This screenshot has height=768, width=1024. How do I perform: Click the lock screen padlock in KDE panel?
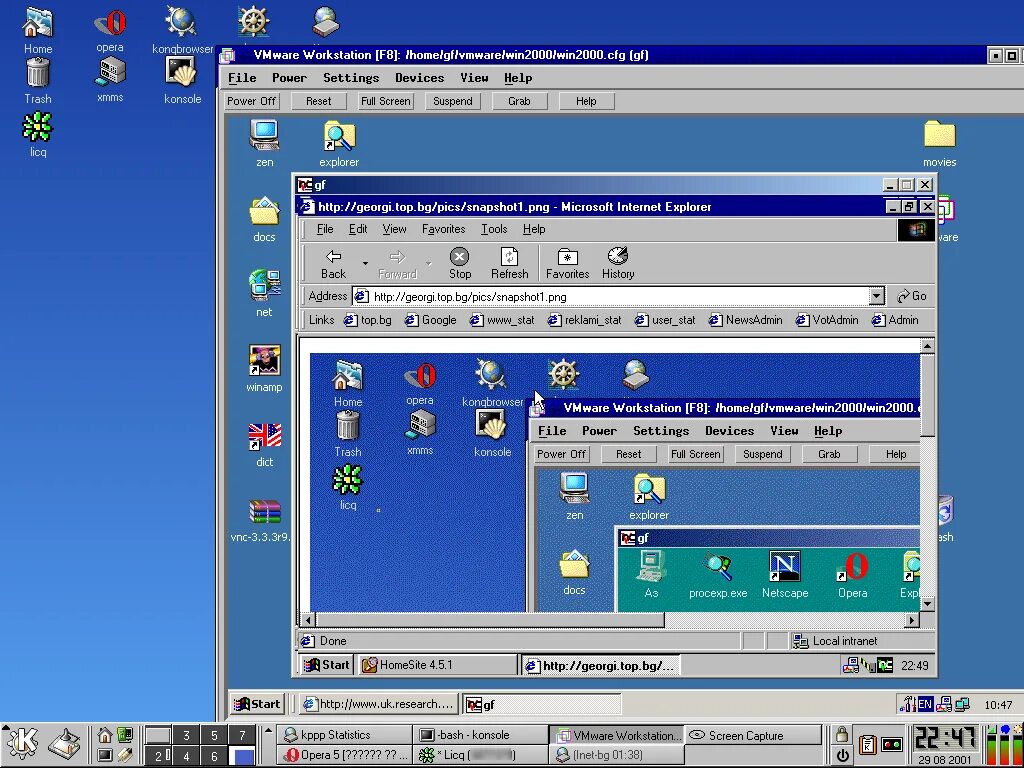pos(842,735)
